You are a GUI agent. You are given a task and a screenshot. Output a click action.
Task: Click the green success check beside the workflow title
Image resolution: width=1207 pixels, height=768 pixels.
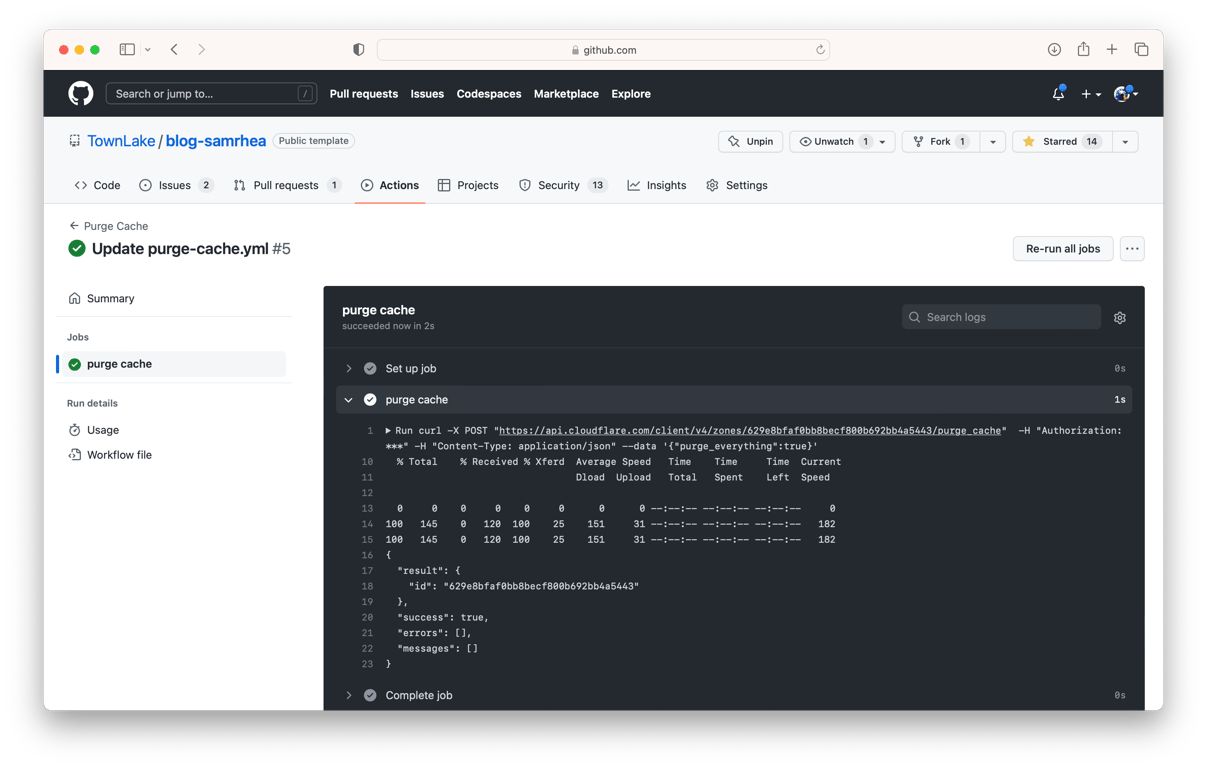(76, 248)
